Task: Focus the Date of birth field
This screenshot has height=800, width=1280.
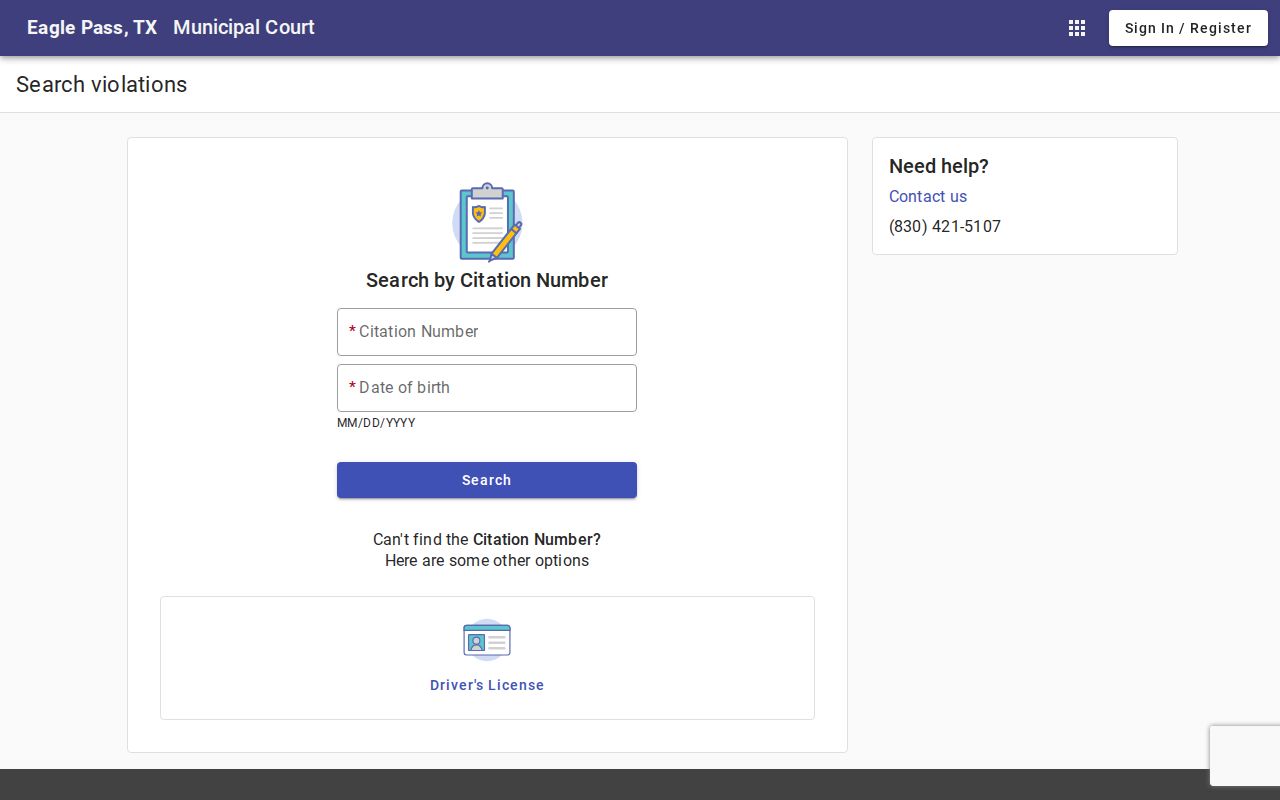Action: coord(487,388)
